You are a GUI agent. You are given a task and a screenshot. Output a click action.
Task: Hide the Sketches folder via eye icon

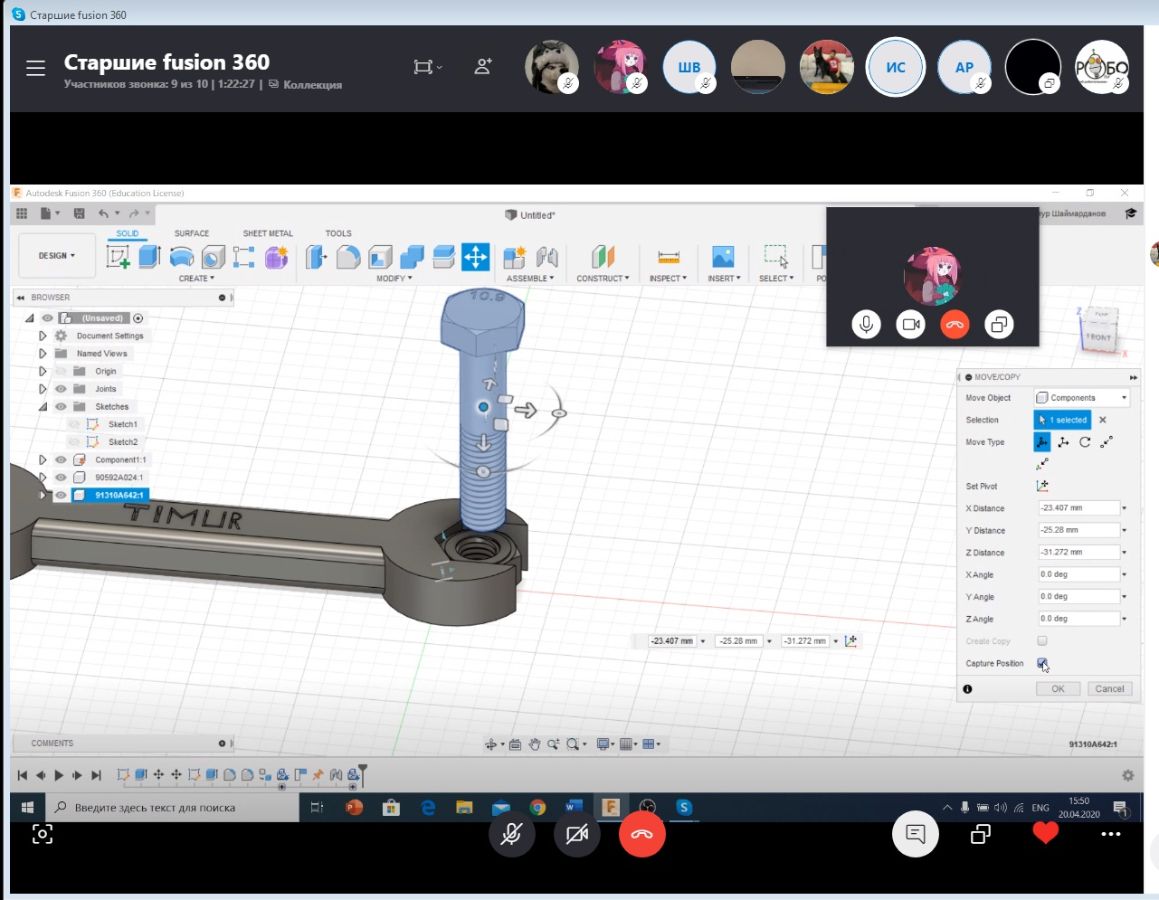coord(61,407)
